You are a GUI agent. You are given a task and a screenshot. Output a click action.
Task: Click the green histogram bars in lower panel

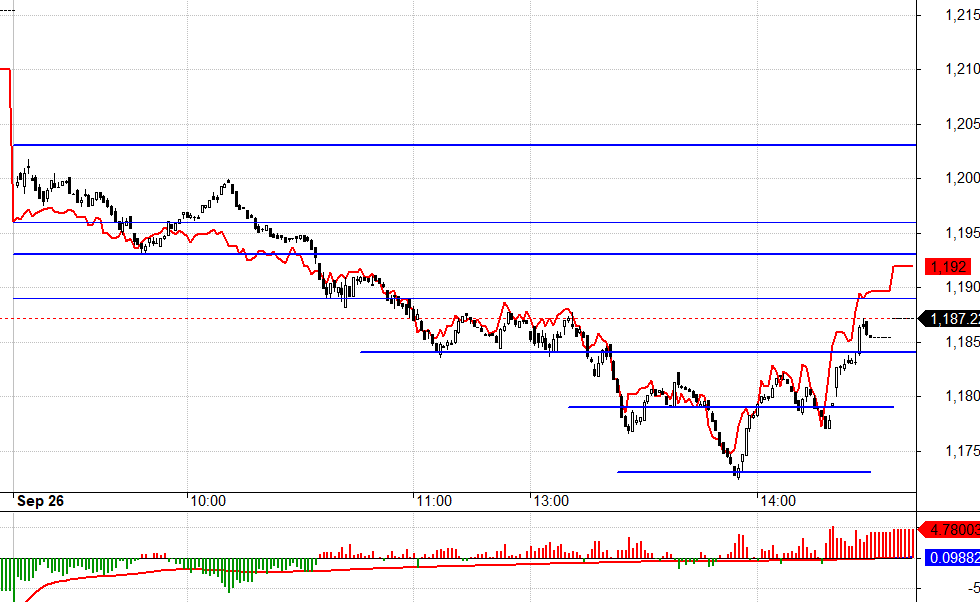coord(40,568)
